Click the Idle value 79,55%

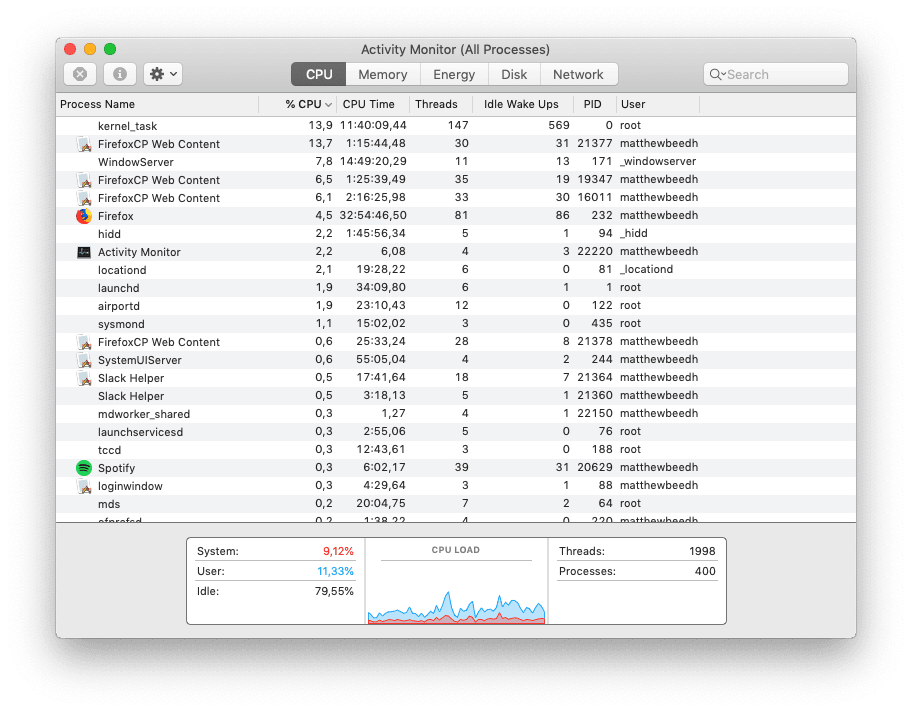[x=334, y=592]
